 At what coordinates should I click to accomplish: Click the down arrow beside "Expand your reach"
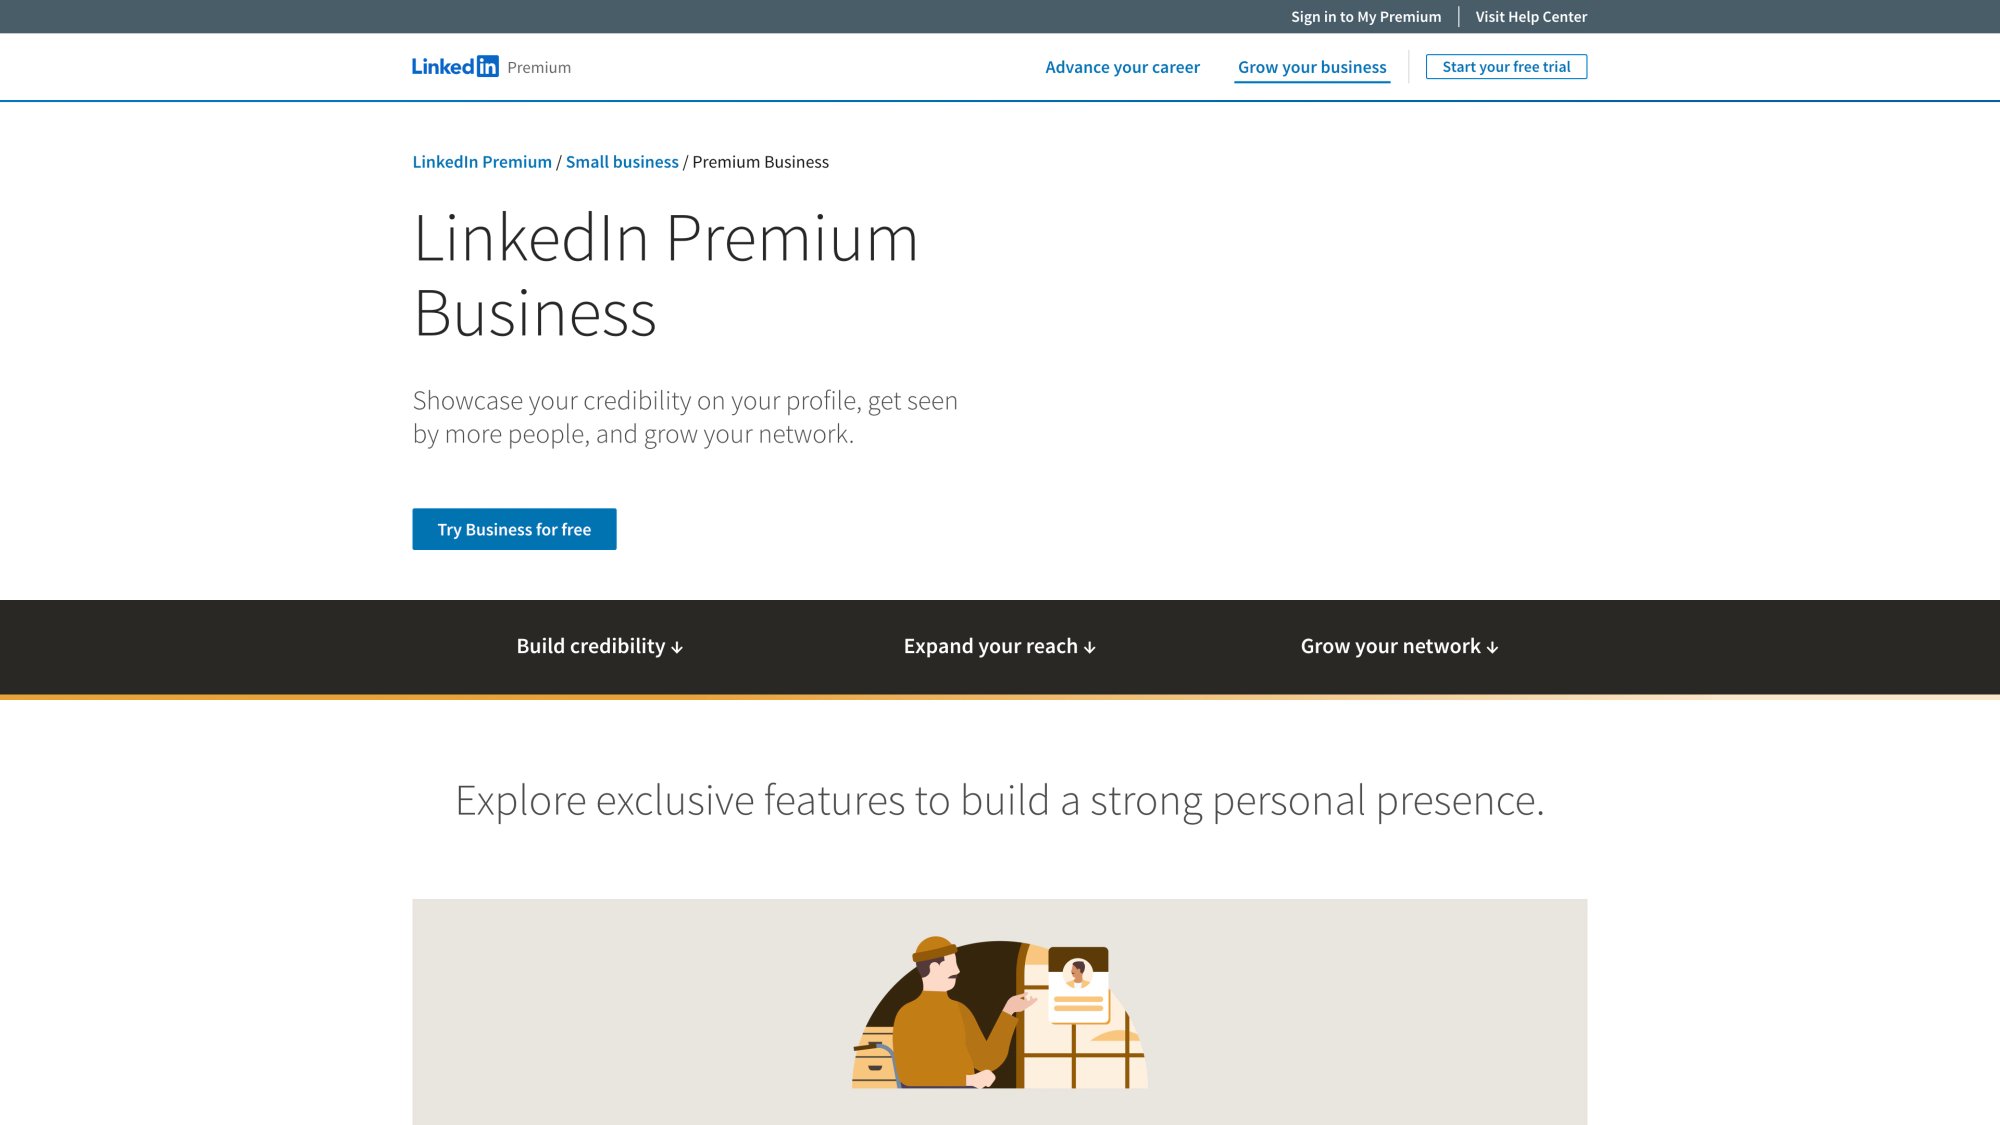(1090, 646)
